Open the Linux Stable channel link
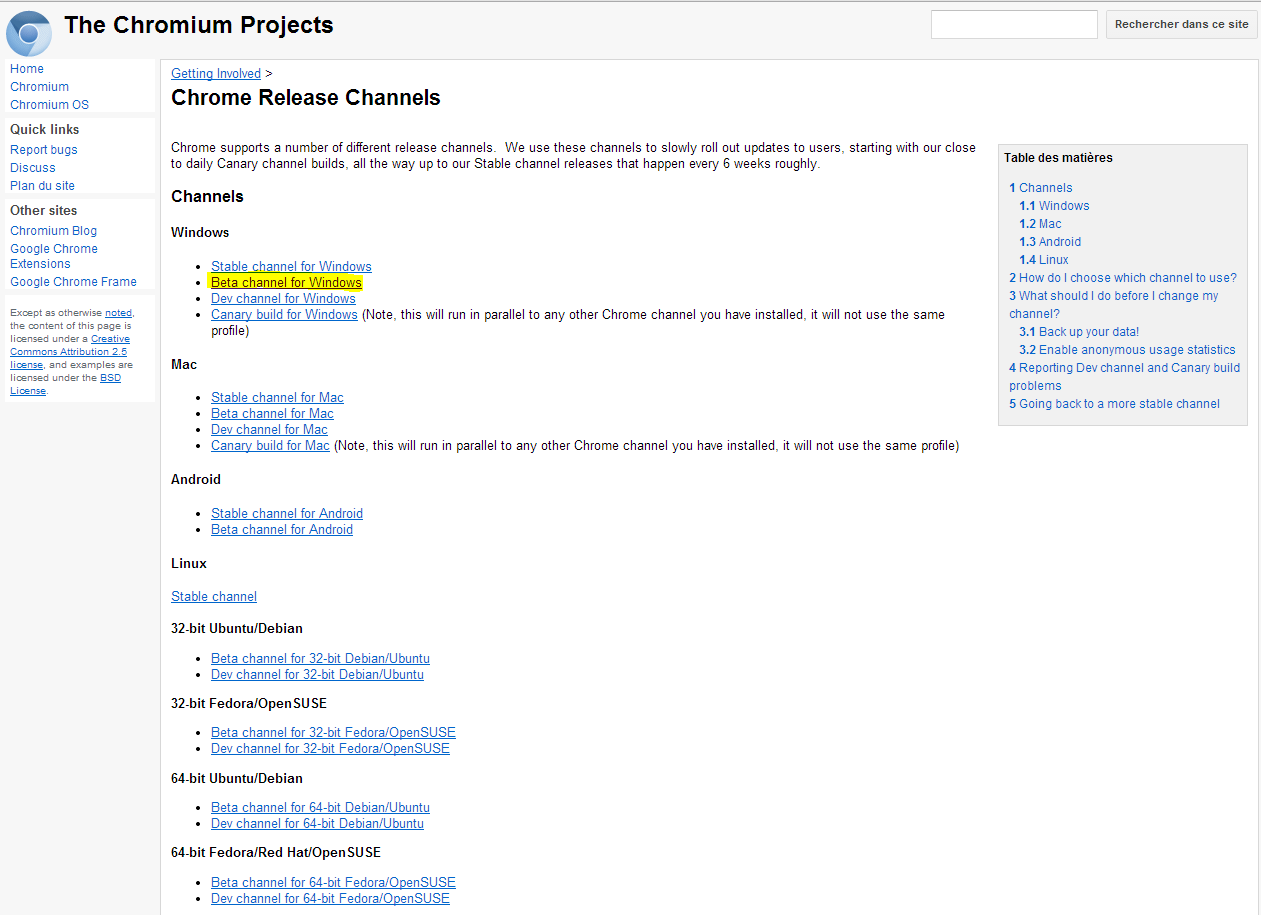This screenshot has width=1261, height=915. [x=214, y=597]
